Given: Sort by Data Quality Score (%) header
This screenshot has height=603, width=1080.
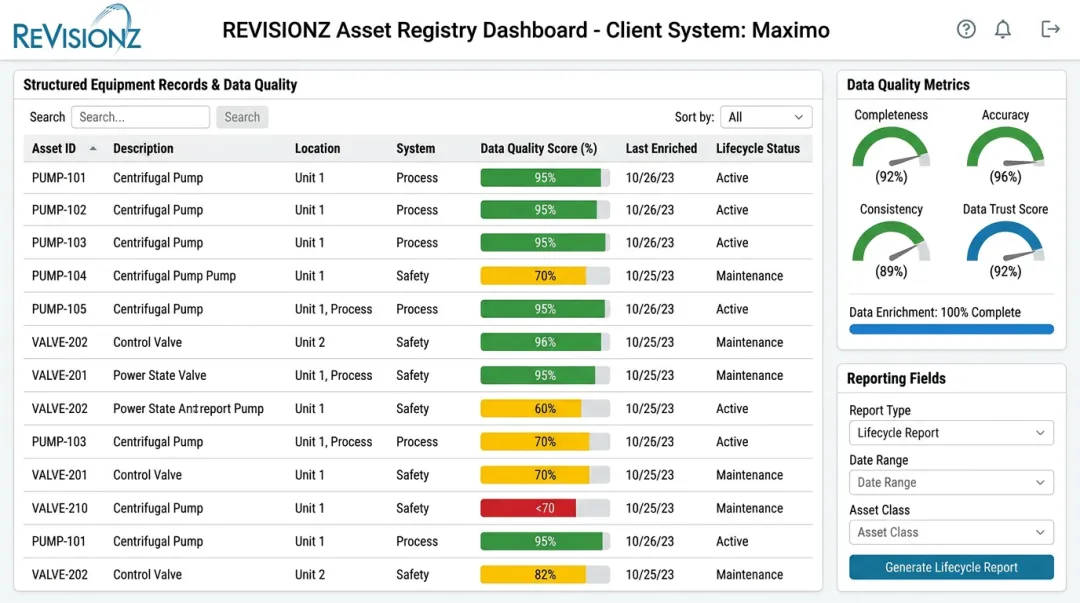Looking at the screenshot, I should click(539, 148).
